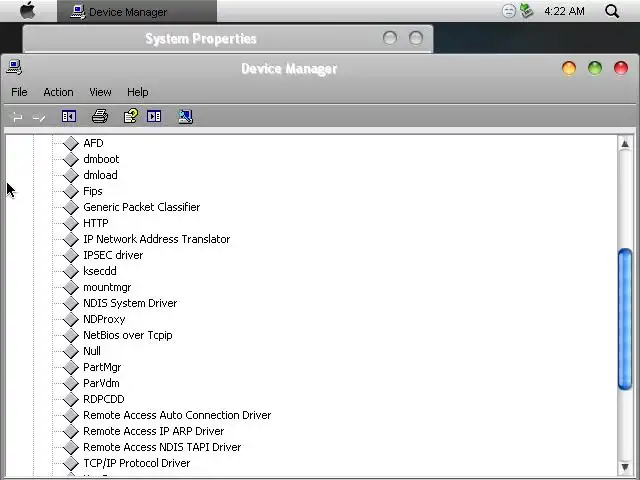Maximize Device Manager with green button
The image size is (640, 480).
pyautogui.click(x=595, y=68)
